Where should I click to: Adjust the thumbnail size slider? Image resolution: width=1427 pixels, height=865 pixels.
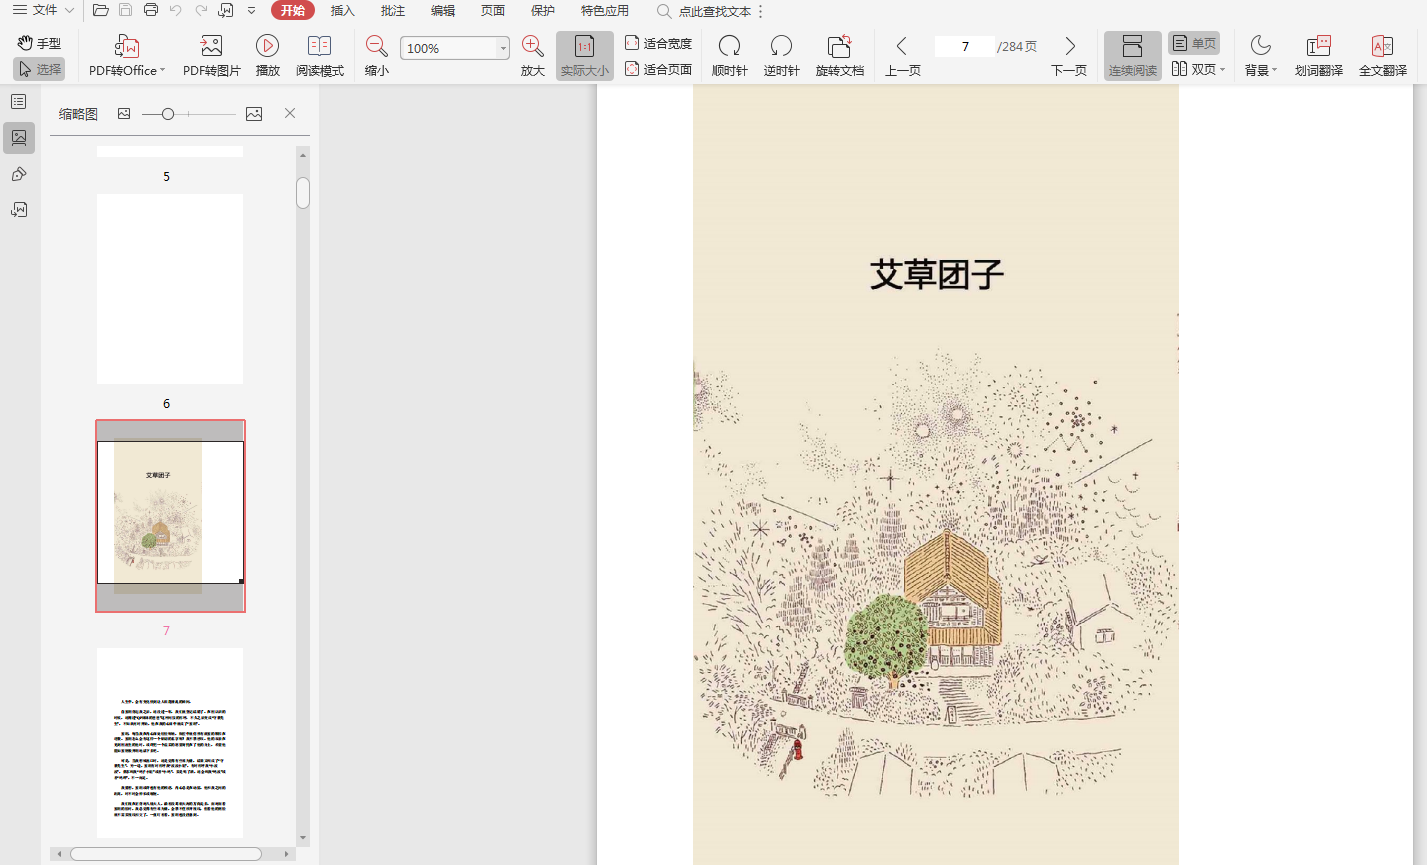tap(168, 114)
